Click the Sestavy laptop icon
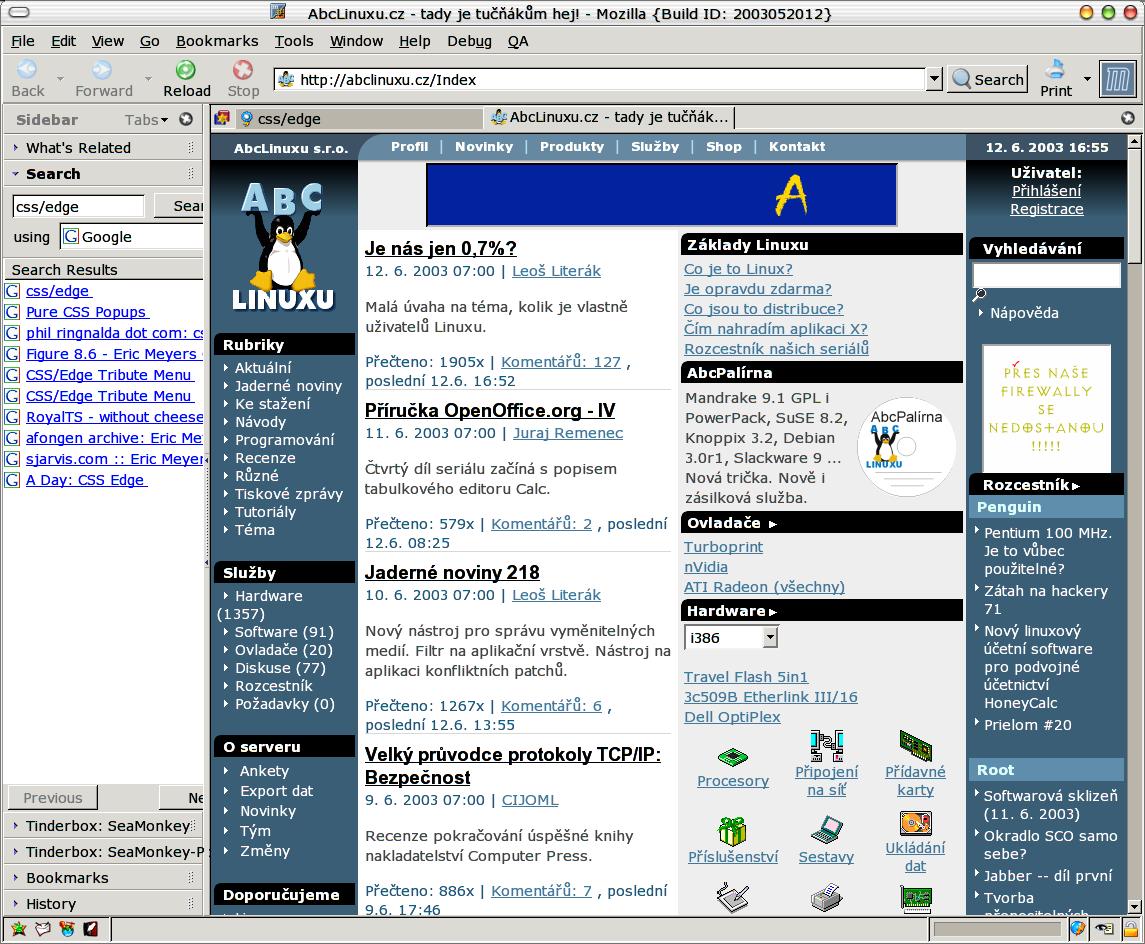 click(x=827, y=830)
